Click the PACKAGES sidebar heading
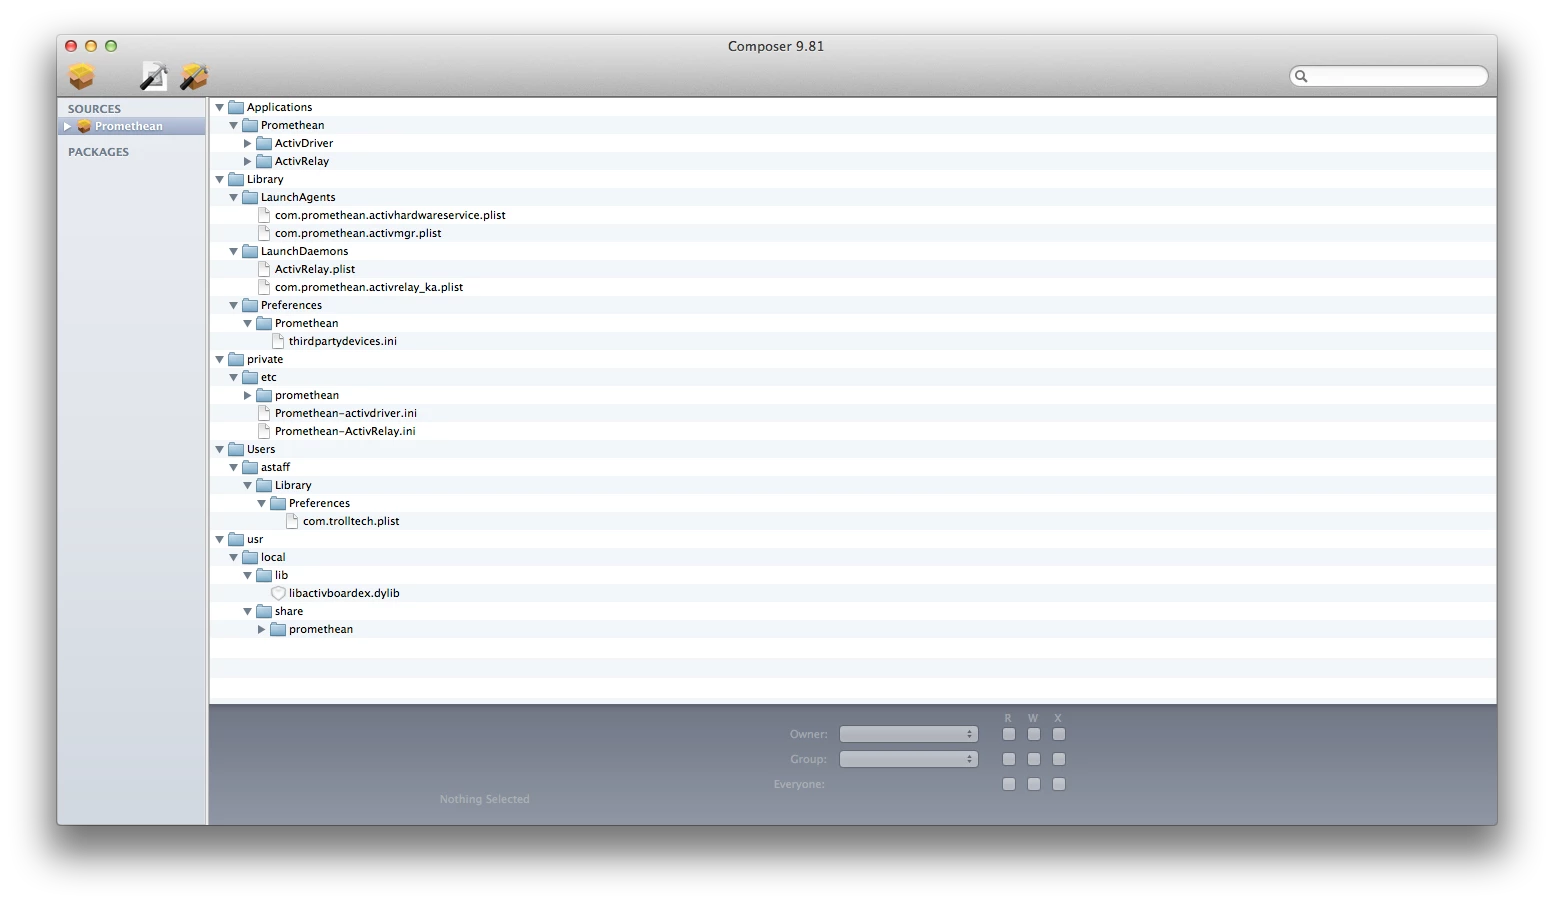This screenshot has height=904, width=1554. coord(98,152)
